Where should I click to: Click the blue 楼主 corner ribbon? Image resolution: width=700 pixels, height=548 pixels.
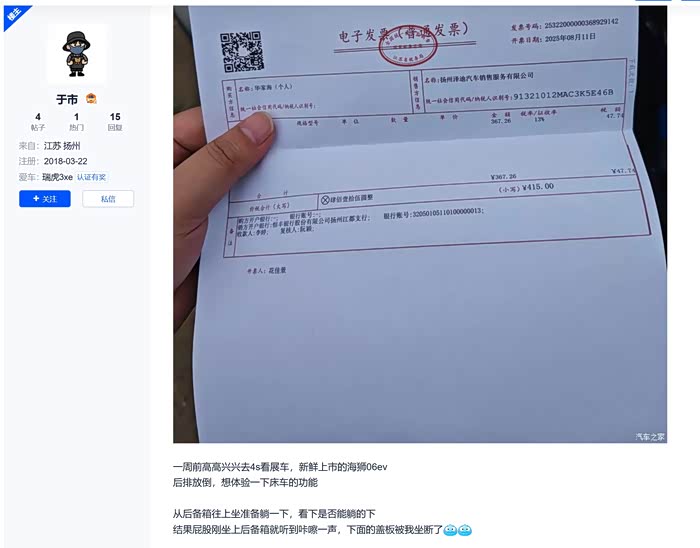(x=16, y=17)
